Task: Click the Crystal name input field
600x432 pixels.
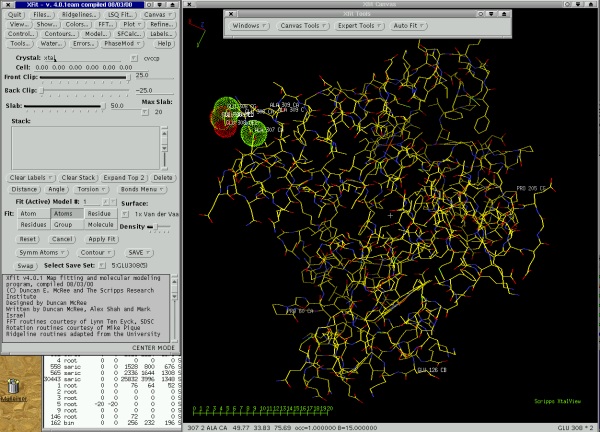Action: pyautogui.click(x=85, y=59)
